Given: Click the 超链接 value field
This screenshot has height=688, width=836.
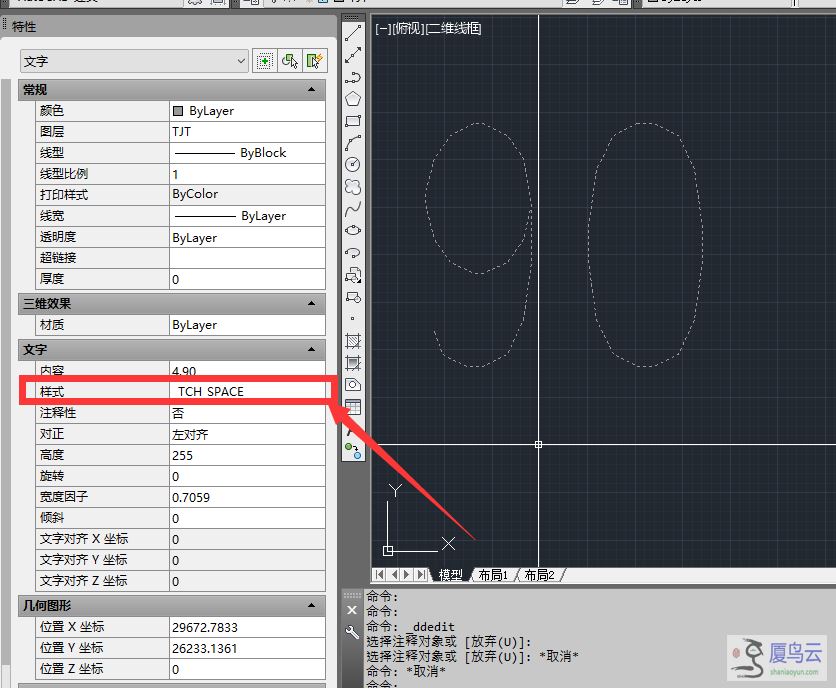Looking at the screenshot, I should tap(247, 258).
